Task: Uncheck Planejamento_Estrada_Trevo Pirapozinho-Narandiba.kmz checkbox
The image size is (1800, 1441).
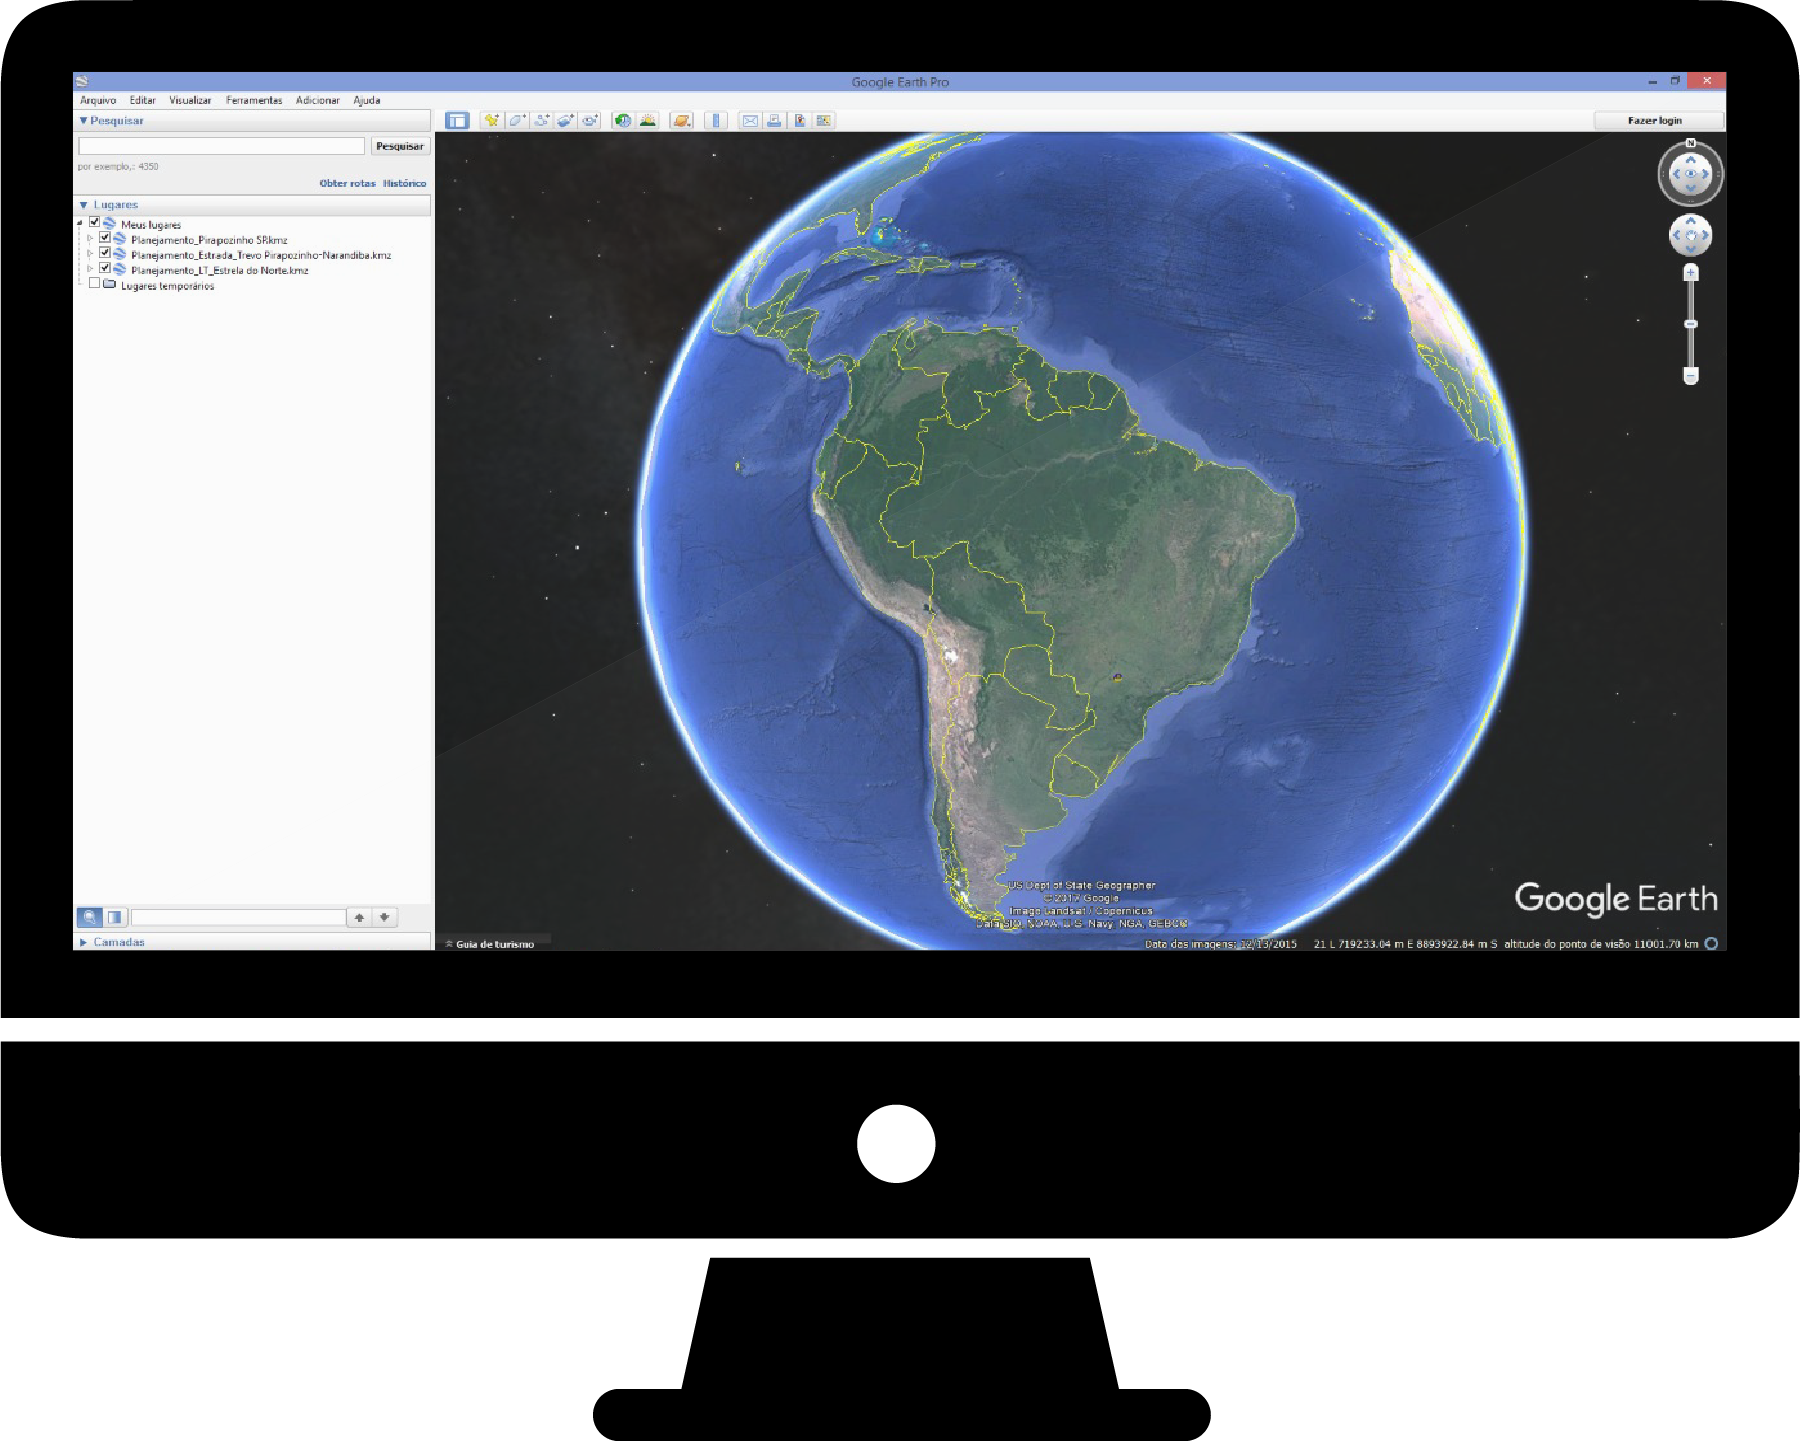Action: 105,253
